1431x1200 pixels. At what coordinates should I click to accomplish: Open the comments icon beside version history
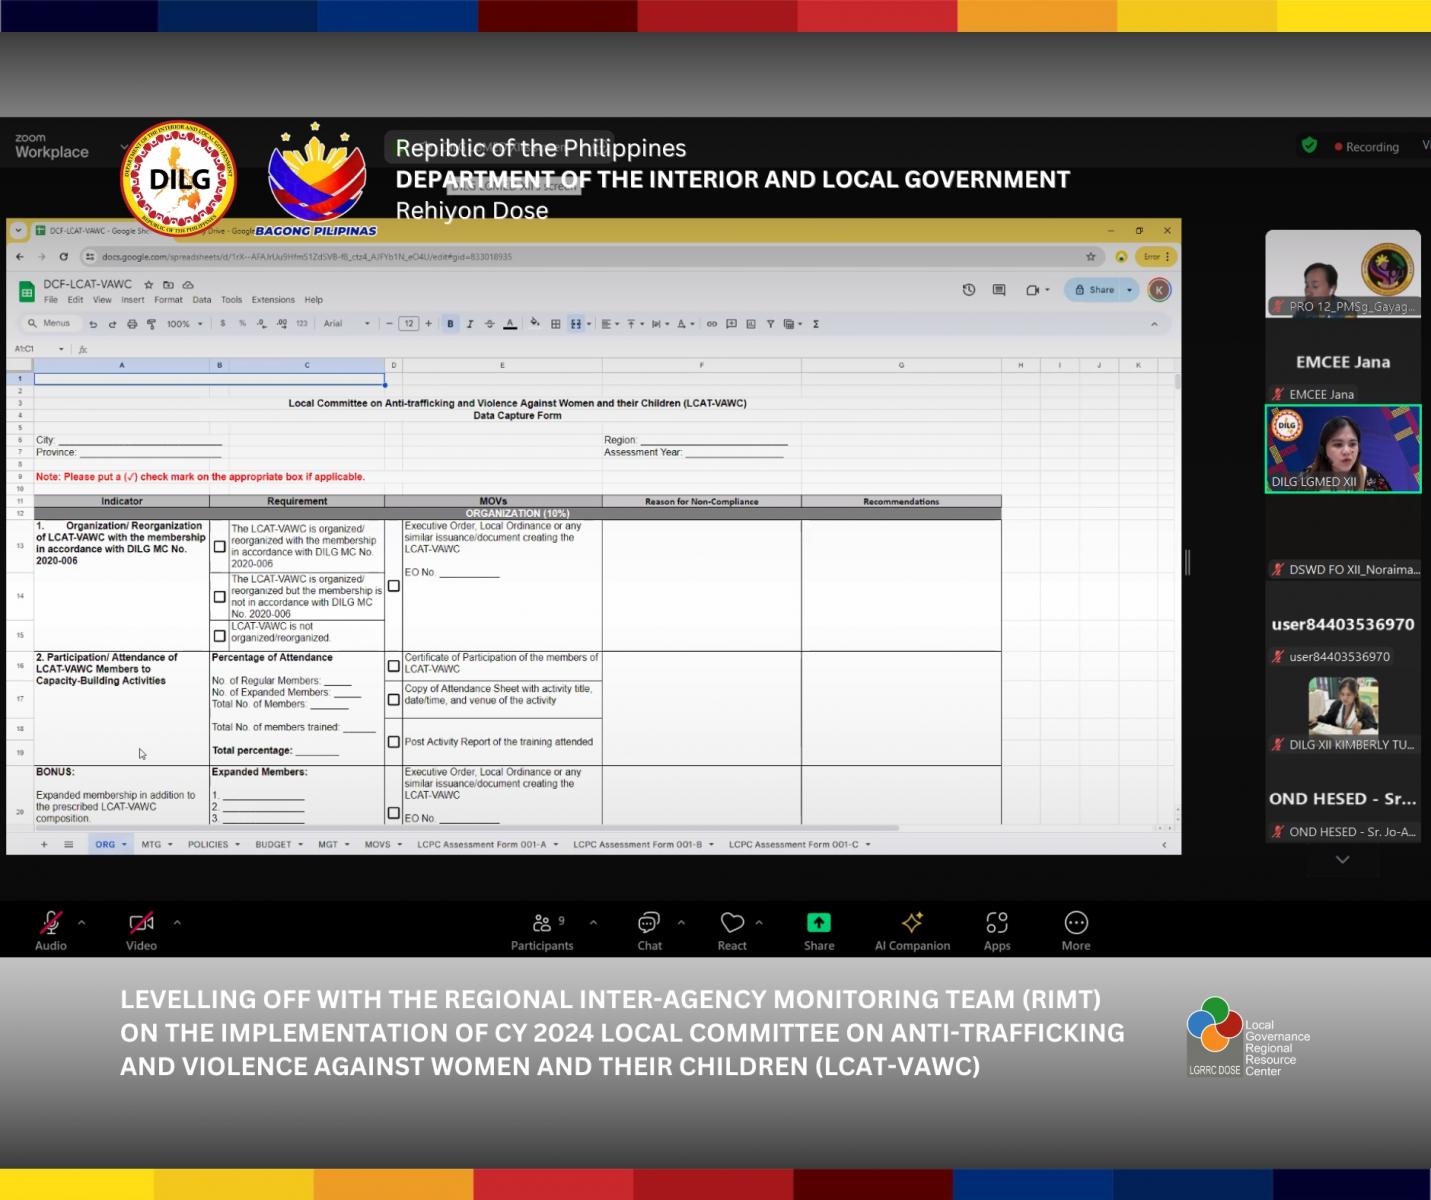tap(999, 290)
